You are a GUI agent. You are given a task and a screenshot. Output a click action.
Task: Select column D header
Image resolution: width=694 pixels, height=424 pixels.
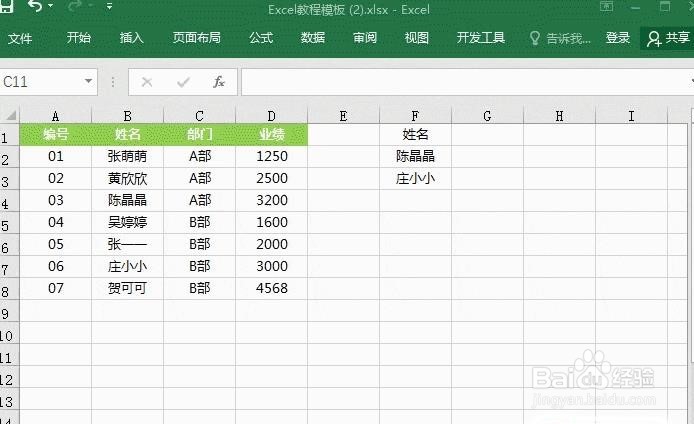click(271, 116)
